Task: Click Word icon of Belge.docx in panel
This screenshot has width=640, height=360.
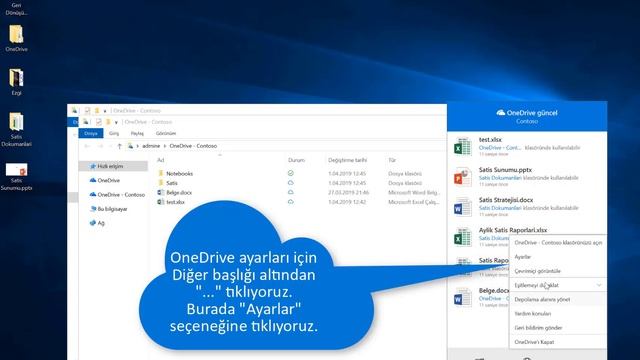Action: coord(463,298)
